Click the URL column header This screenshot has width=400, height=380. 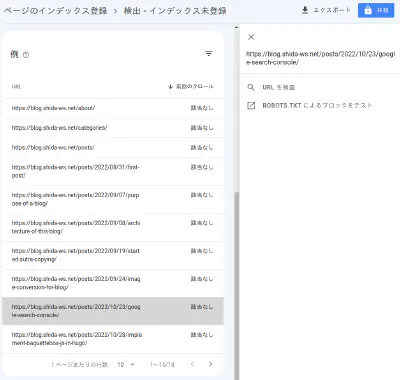pos(17,87)
